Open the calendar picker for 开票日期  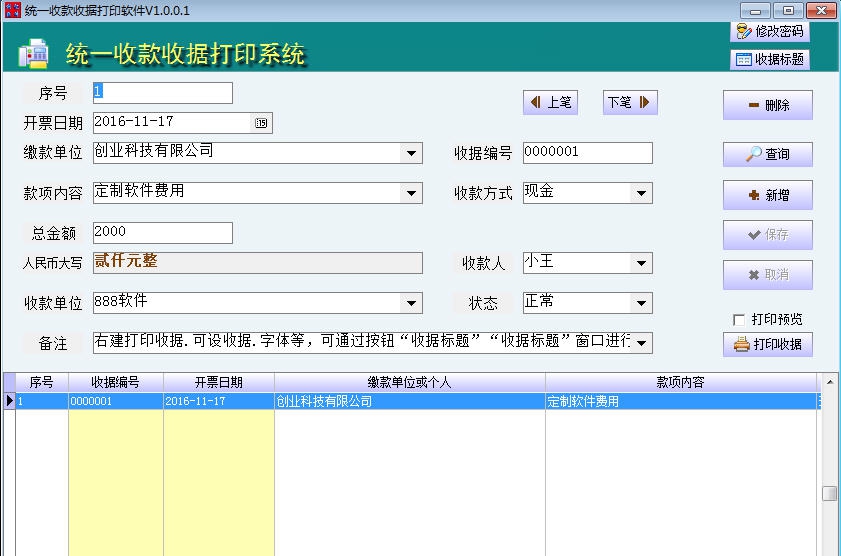261,123
